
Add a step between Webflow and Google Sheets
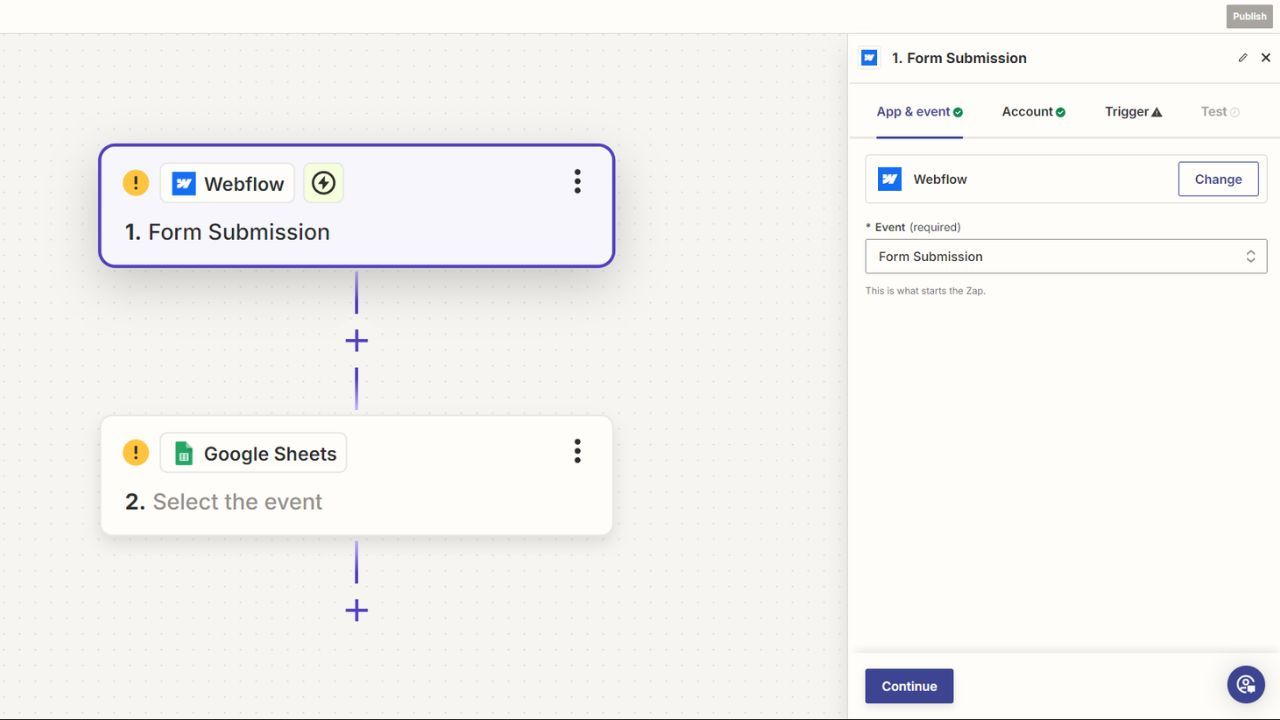[356, 340]
